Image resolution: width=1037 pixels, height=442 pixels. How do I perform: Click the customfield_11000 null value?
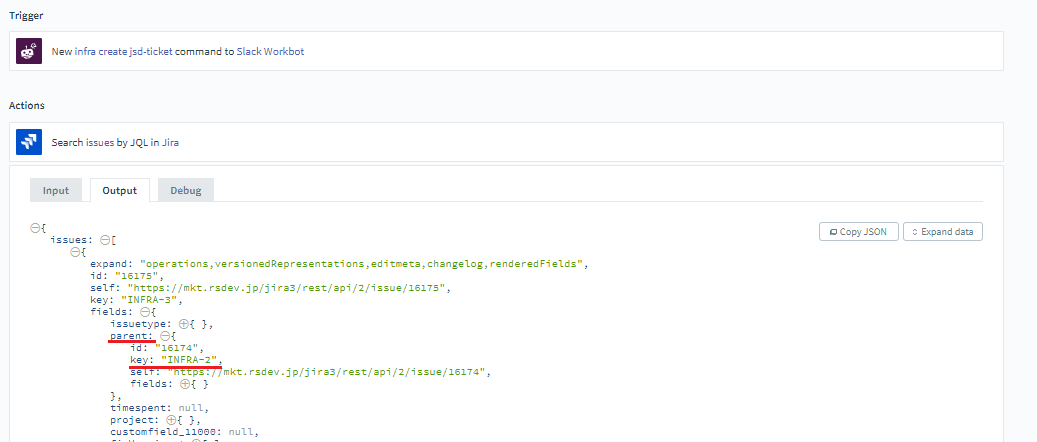click(x=241, y=431)
